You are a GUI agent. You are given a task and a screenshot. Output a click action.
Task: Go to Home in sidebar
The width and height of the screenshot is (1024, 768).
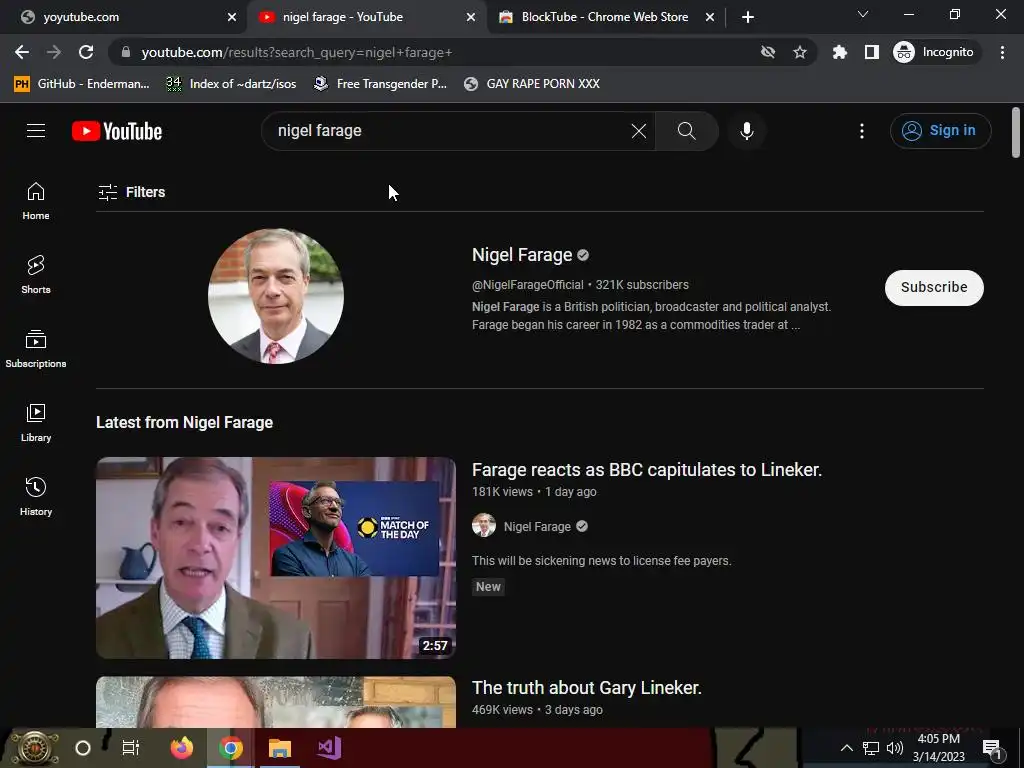tap(36, 201)
